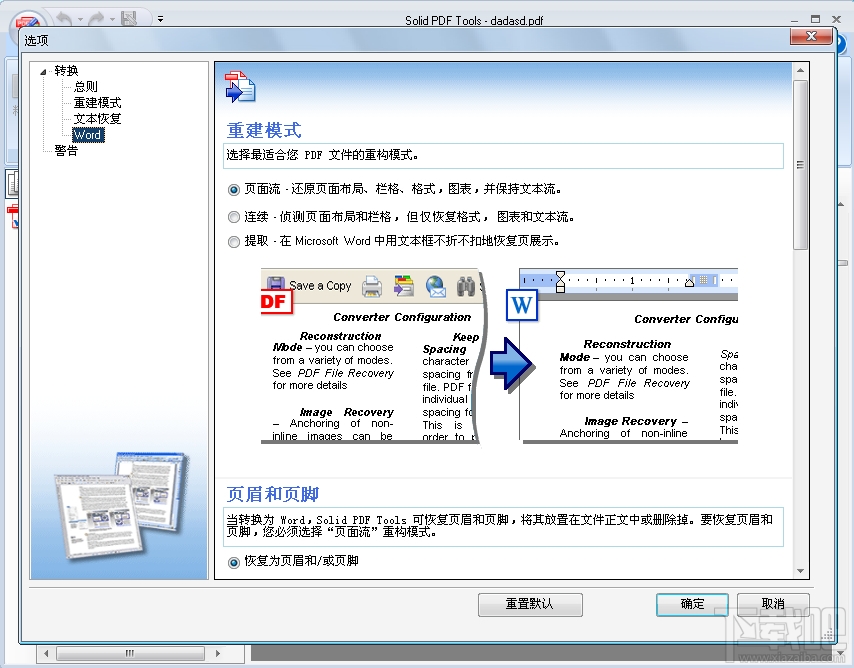Collapse the 转换 tree branch
This screenshot has height=668, width=854.
tap(43, 70)
